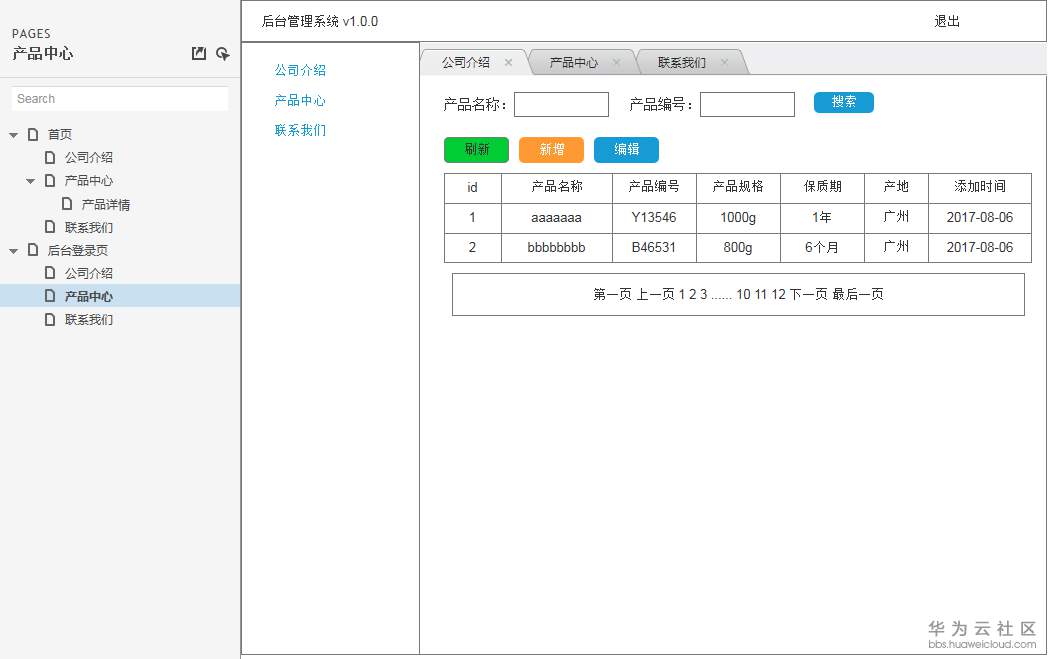Click the 保质期 column header
The image size is (1050, 659).
822,188
